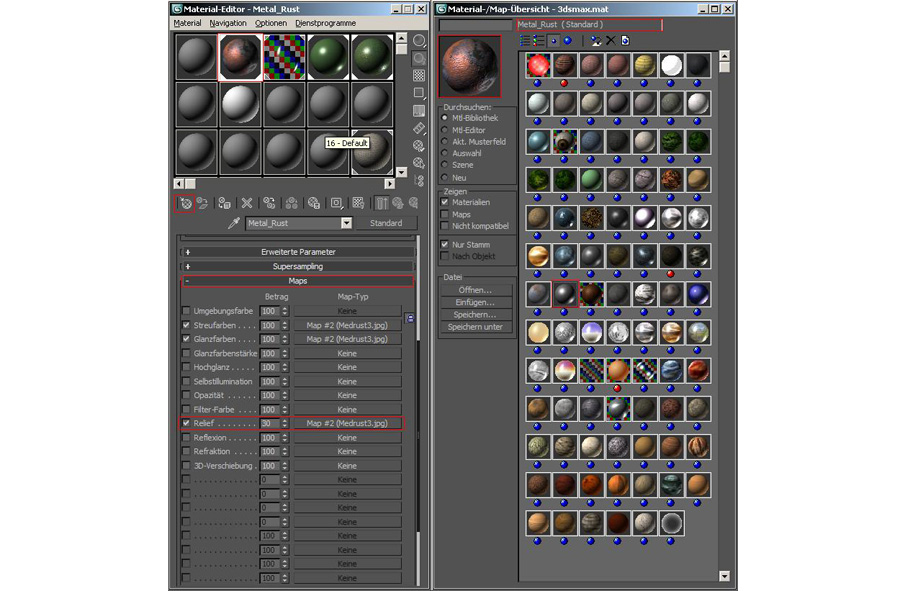906x591 pixels.
Task: Click the Reset Map/Material X icon
Action: click(x=246, y=203)
